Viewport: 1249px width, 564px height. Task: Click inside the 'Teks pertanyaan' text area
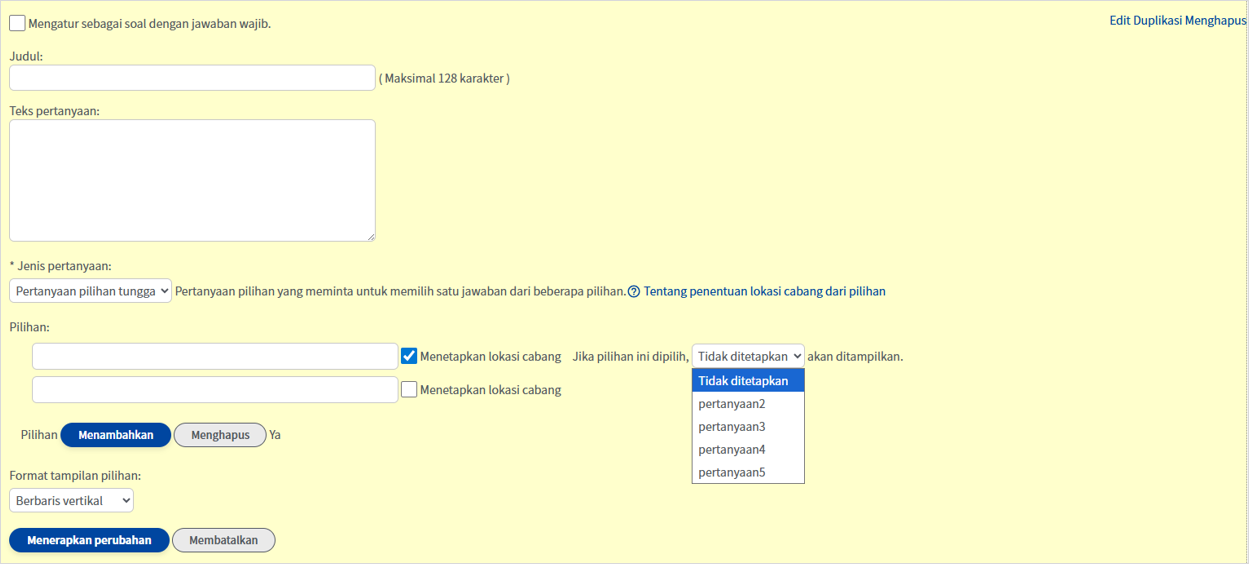[192, 180]
